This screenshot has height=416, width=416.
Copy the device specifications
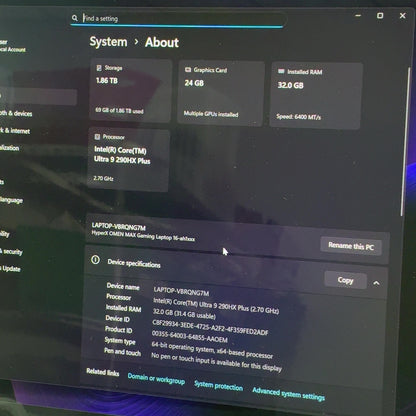click(345, 280)
